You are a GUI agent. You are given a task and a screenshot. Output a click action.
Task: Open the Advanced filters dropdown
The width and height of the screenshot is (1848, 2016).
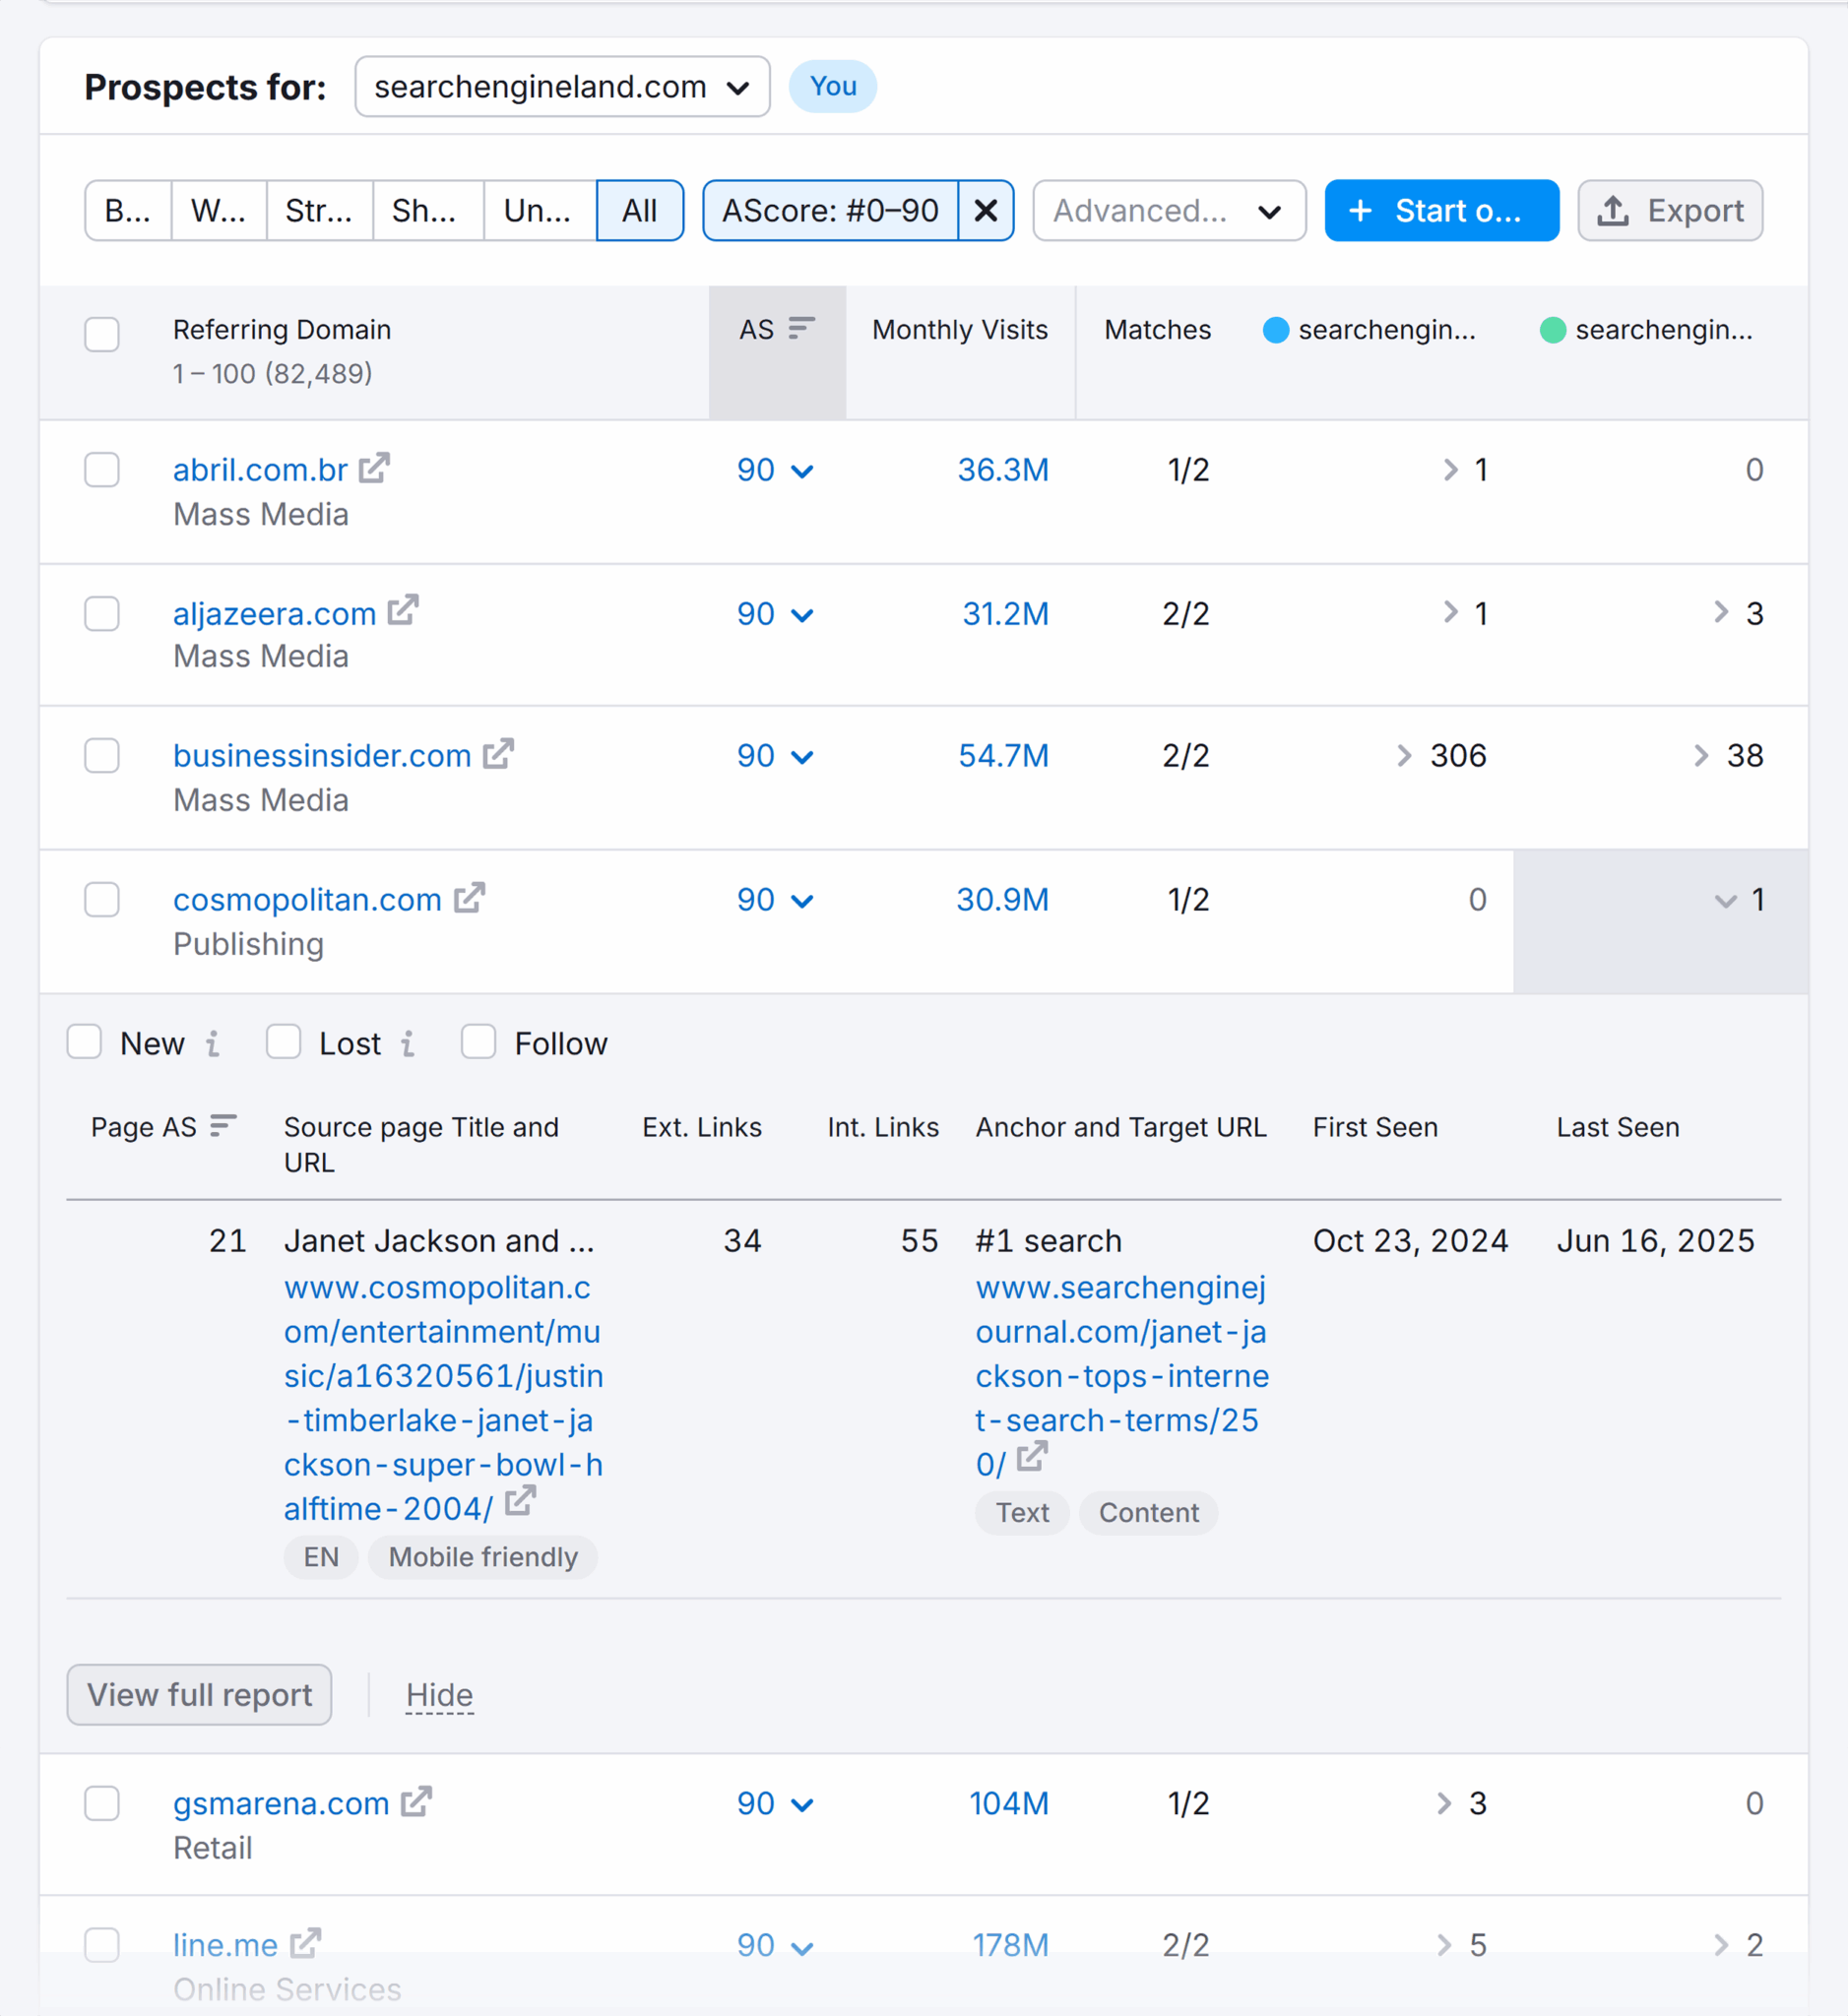click(1169, 211)
